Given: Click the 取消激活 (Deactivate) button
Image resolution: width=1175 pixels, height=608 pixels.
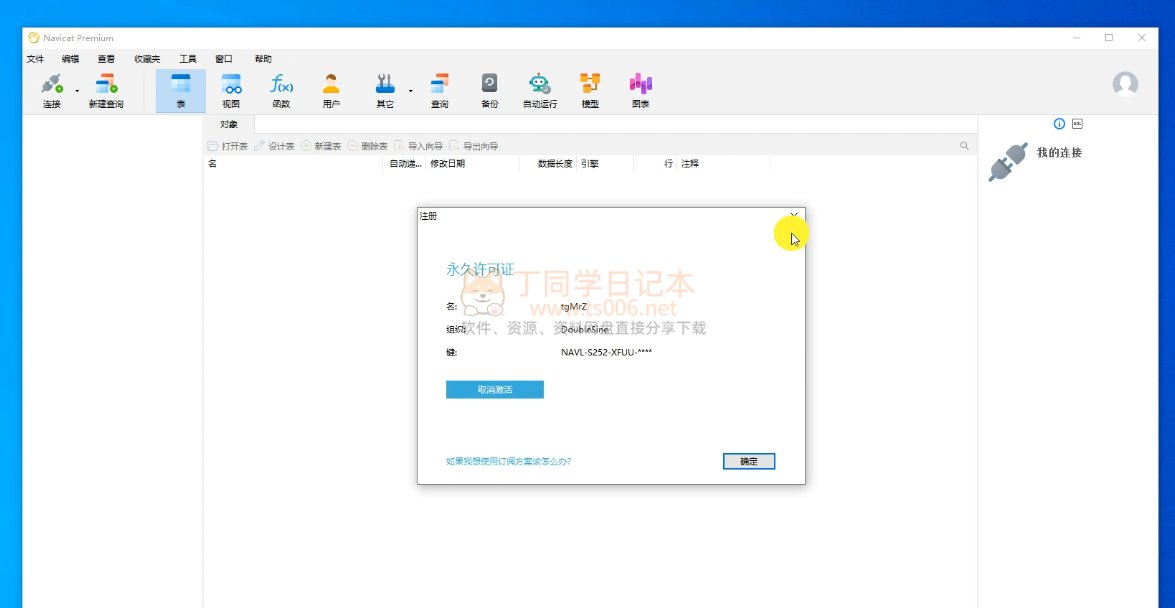Looking at the screenshot, I should 495,390.
